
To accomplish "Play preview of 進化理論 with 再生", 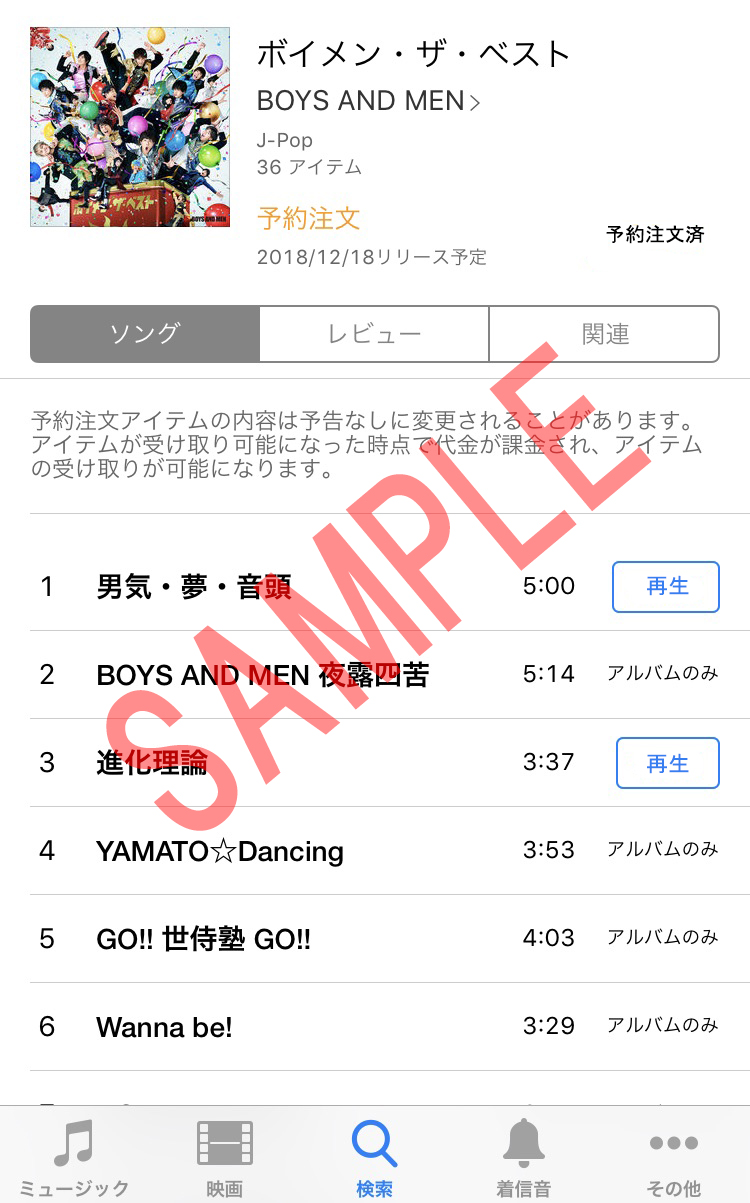I will coord(667,763).
